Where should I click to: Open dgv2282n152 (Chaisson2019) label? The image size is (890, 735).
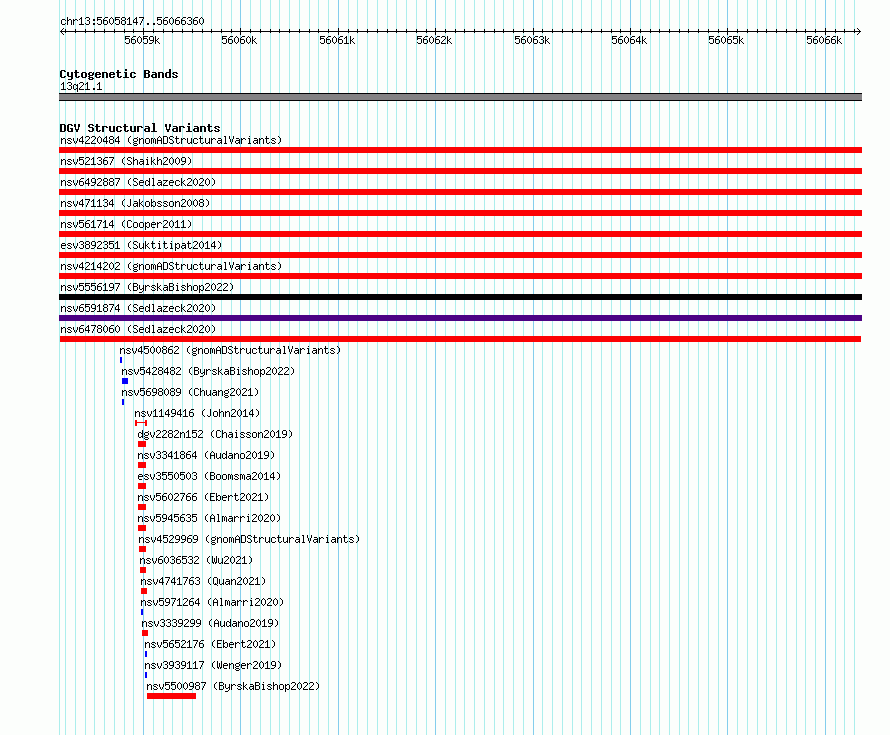point(215,434)
